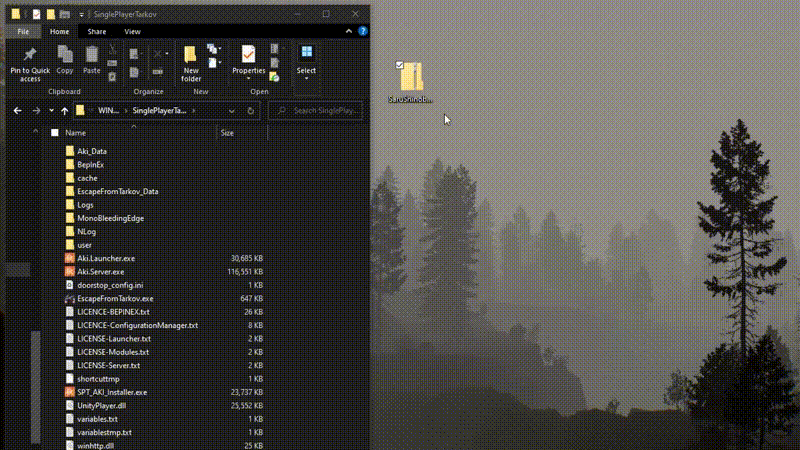800x450 pixels.
Task: Open the Recent locations dropdown arrow
Action: [x=52, y=111]
